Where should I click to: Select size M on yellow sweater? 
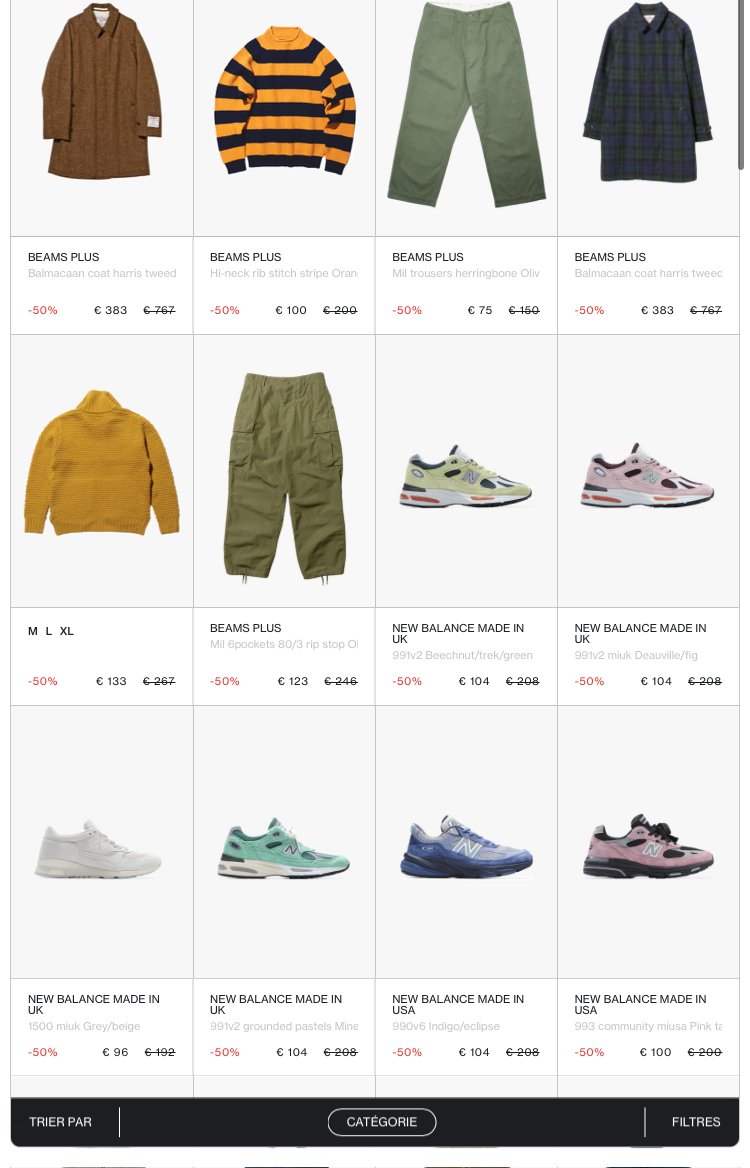[33, 631]
